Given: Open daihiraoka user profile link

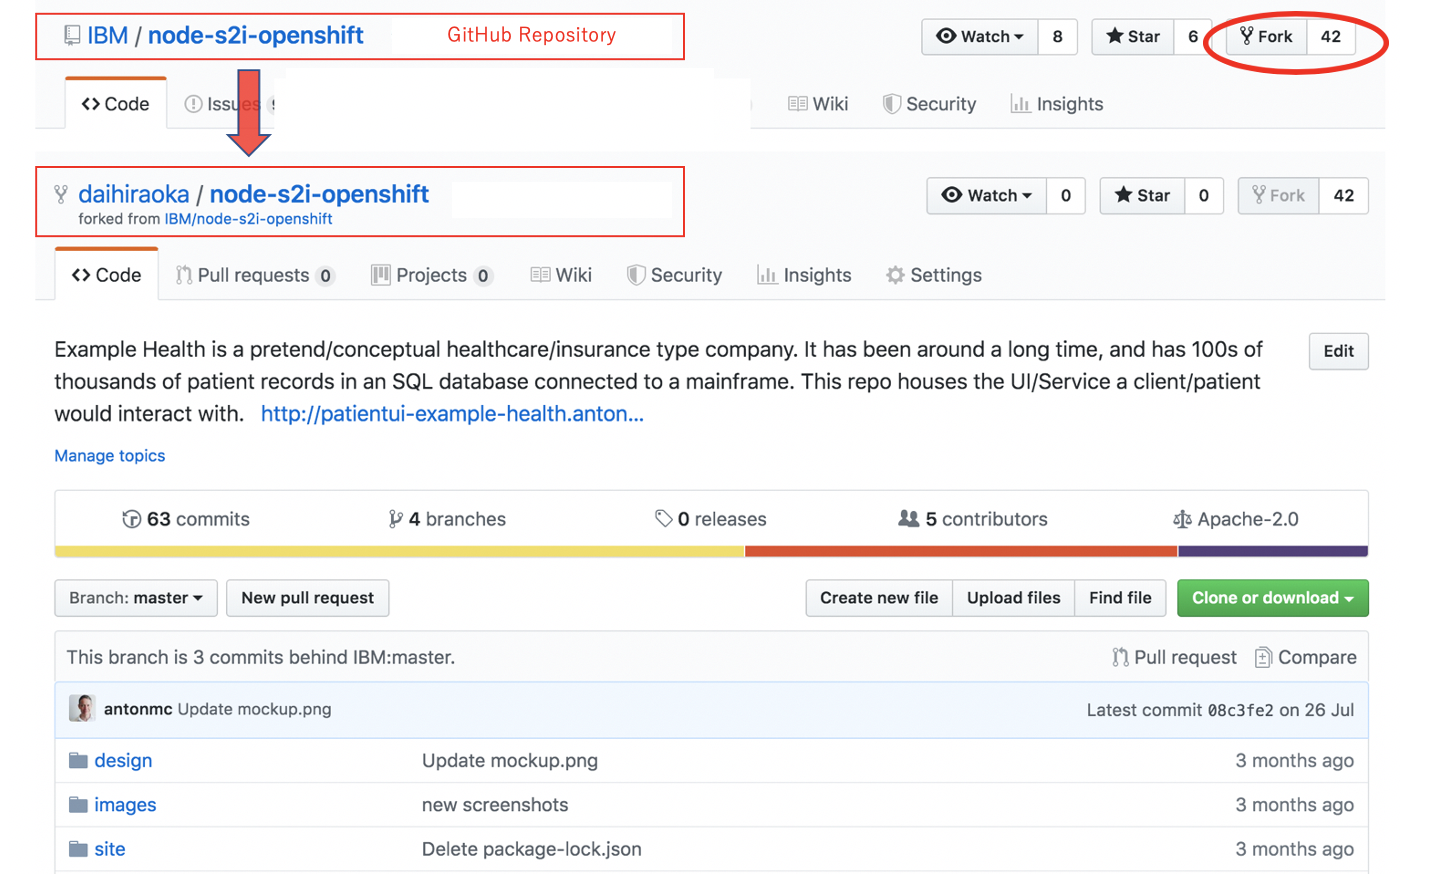Looking at the screenshot, I should [x=133, y=194].
